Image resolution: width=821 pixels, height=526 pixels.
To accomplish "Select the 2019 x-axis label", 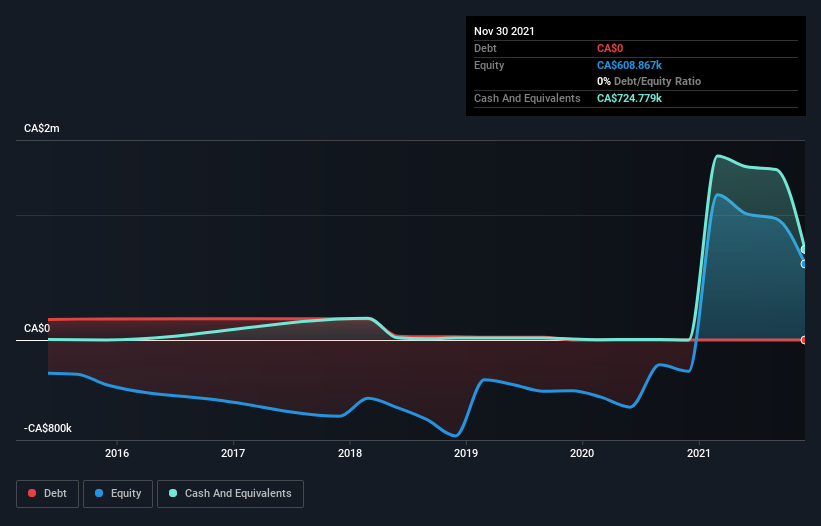I will [x=466, y=453].
